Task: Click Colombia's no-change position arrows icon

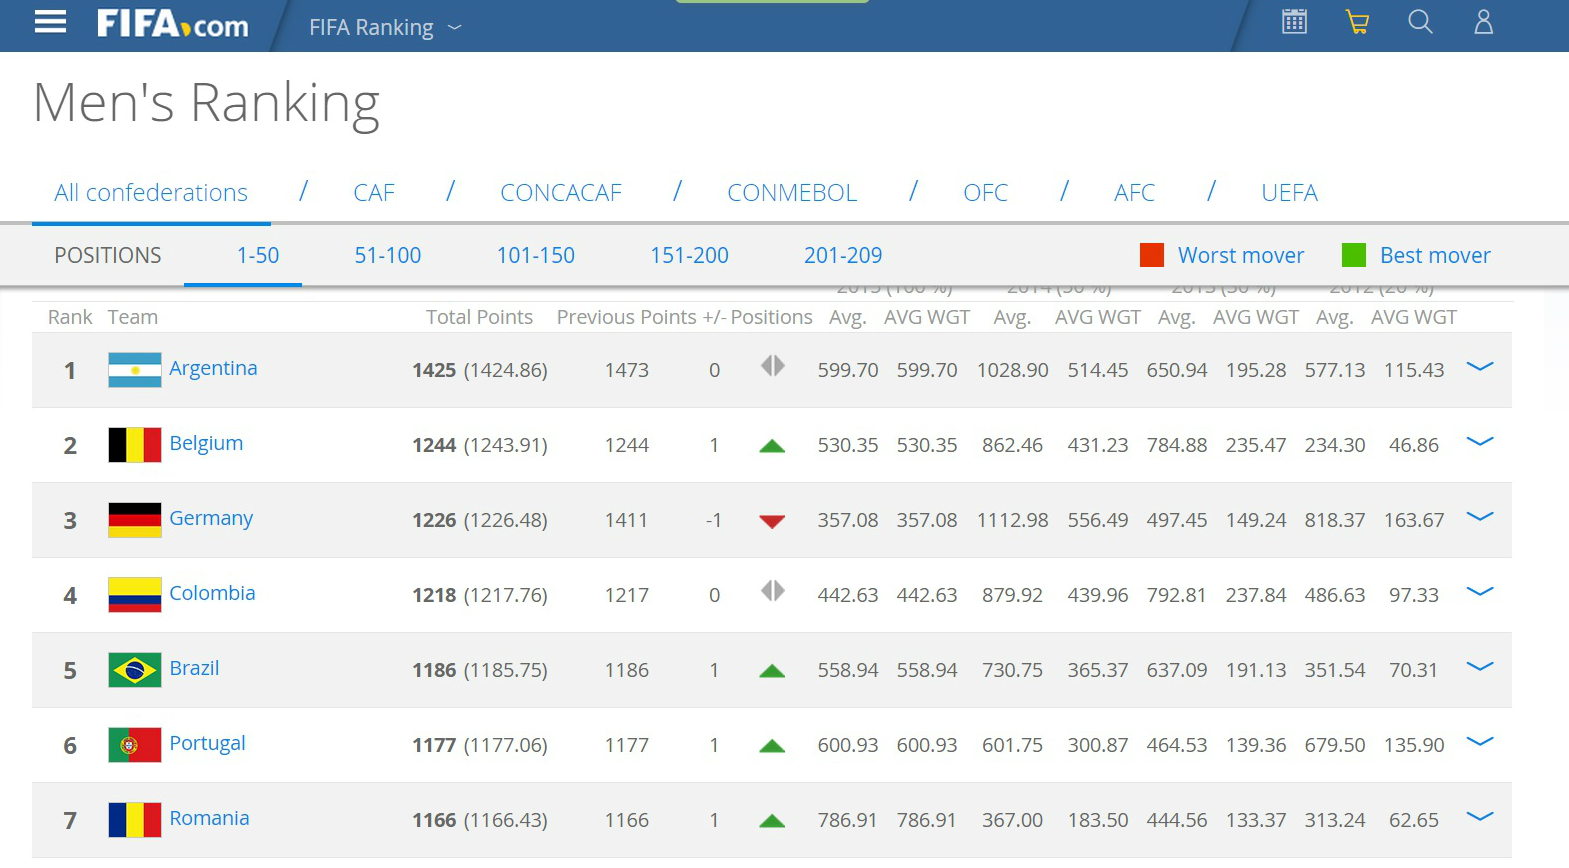Action: point(772,592)
